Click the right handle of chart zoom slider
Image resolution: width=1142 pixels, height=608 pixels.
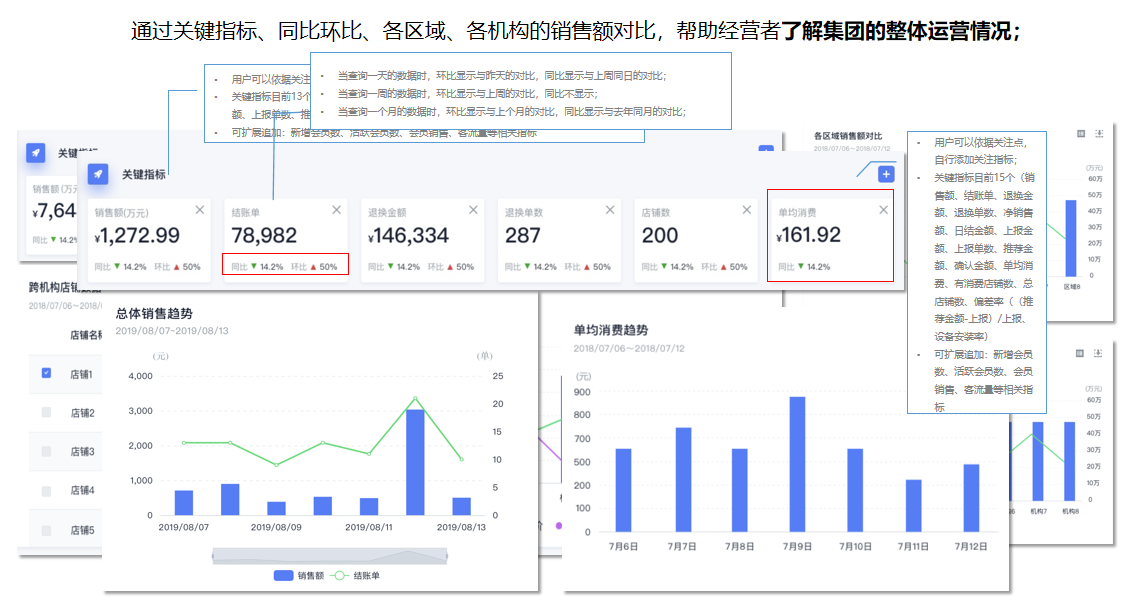(446, 556)
